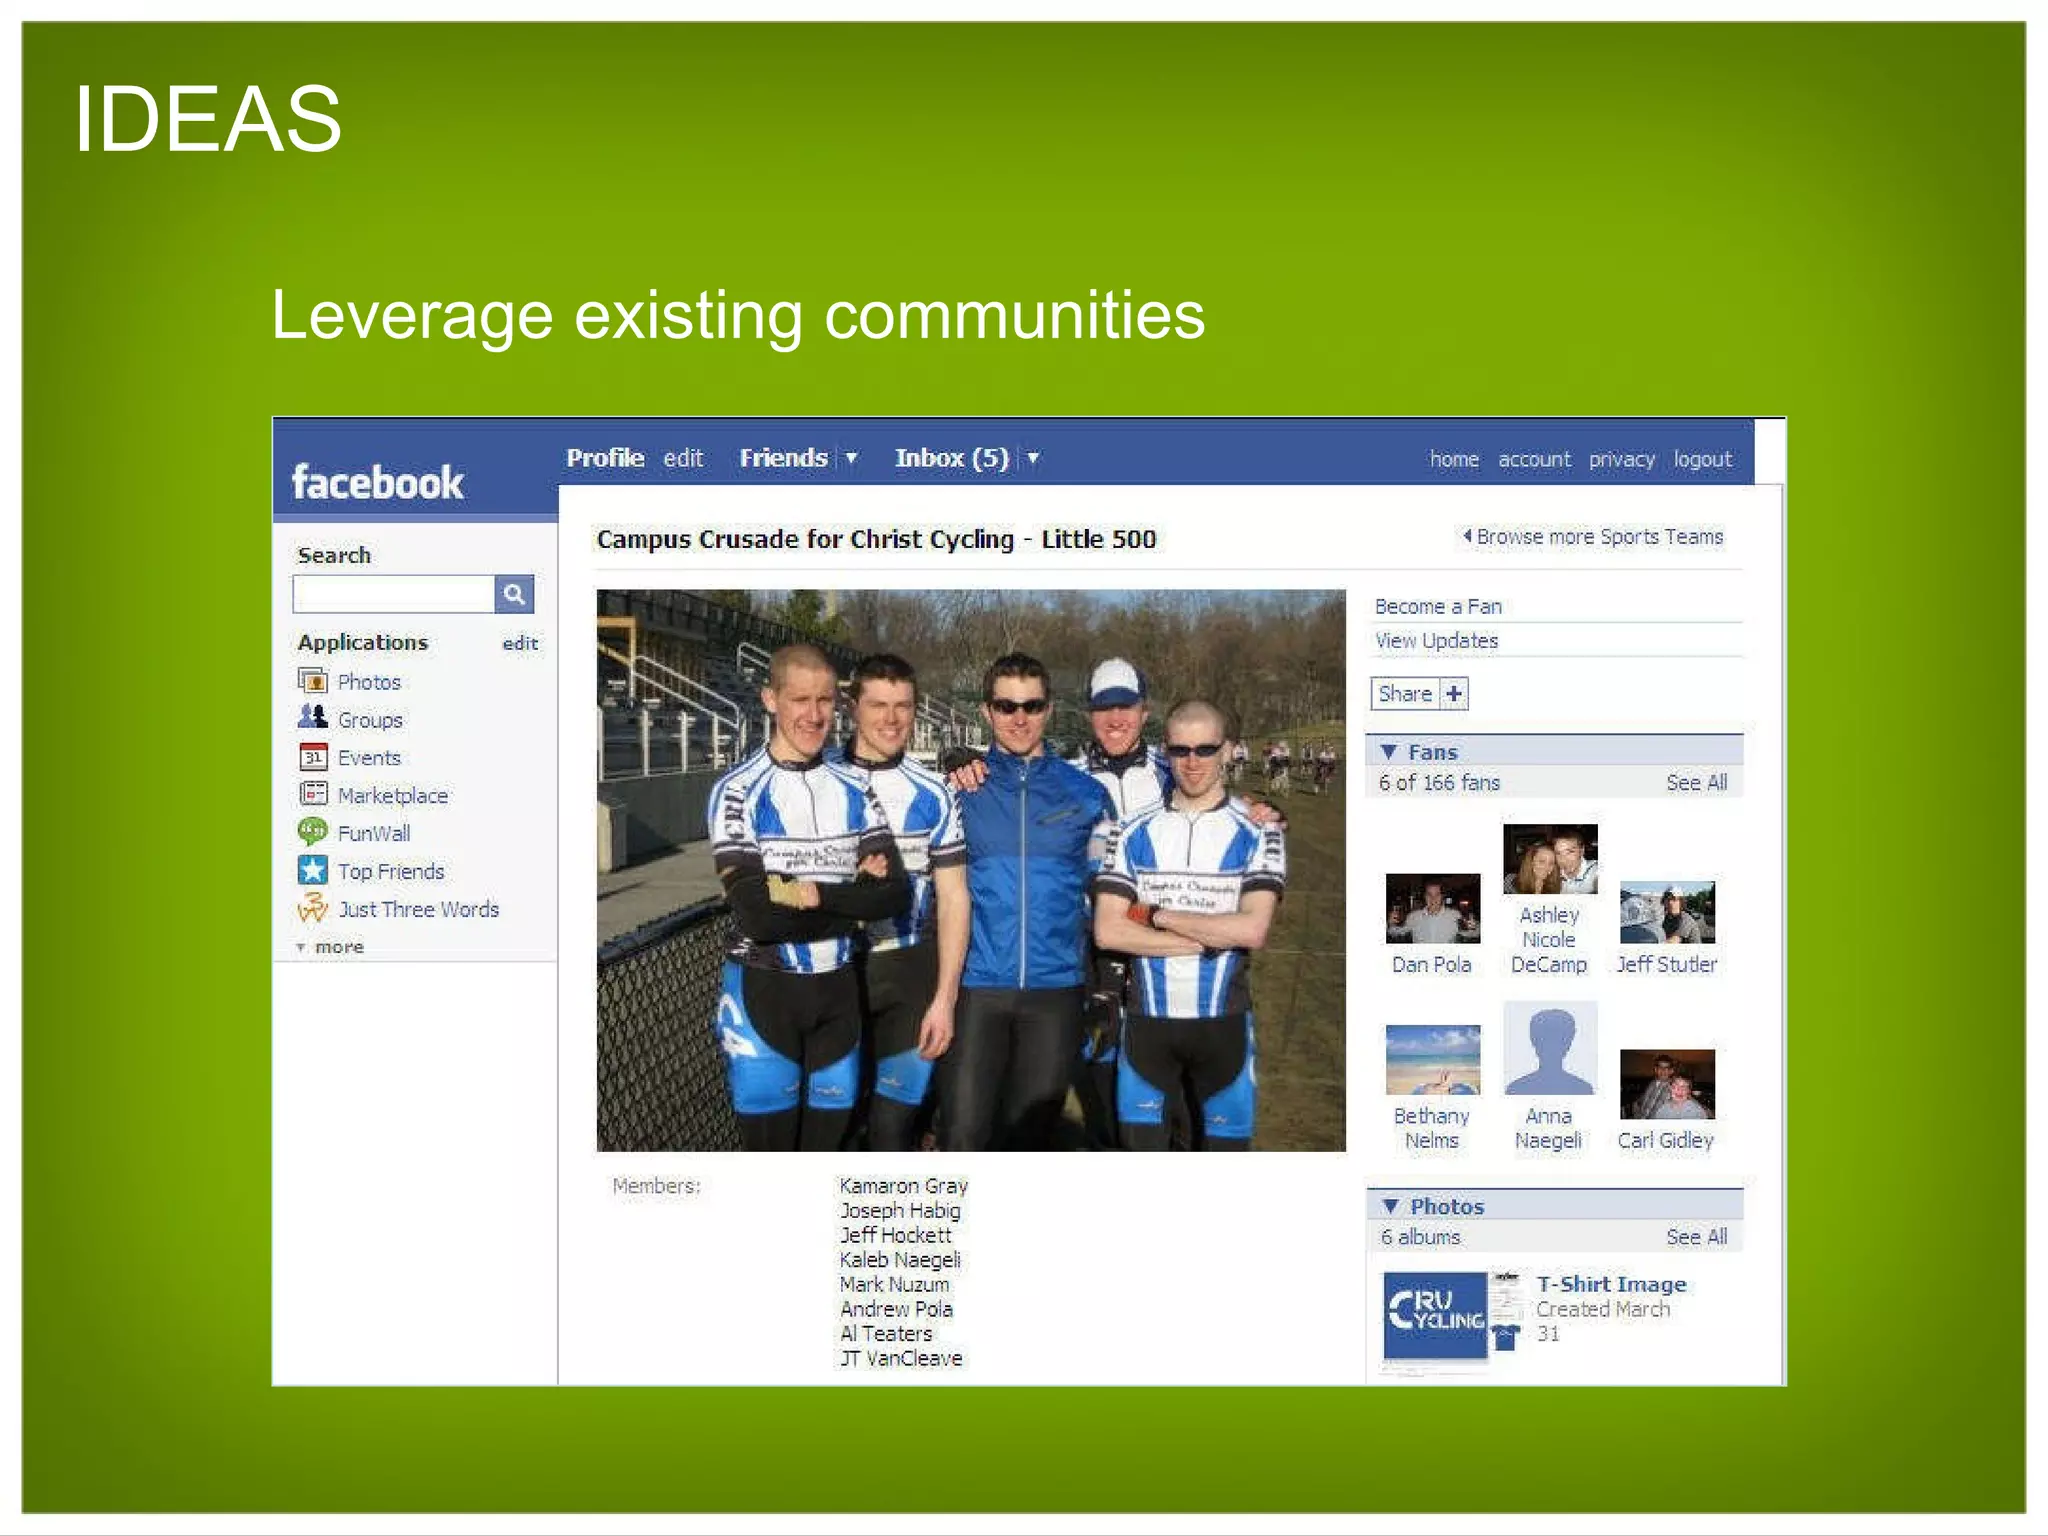
Task: Click the Top Friends star icon
Action: pos(313,870)
